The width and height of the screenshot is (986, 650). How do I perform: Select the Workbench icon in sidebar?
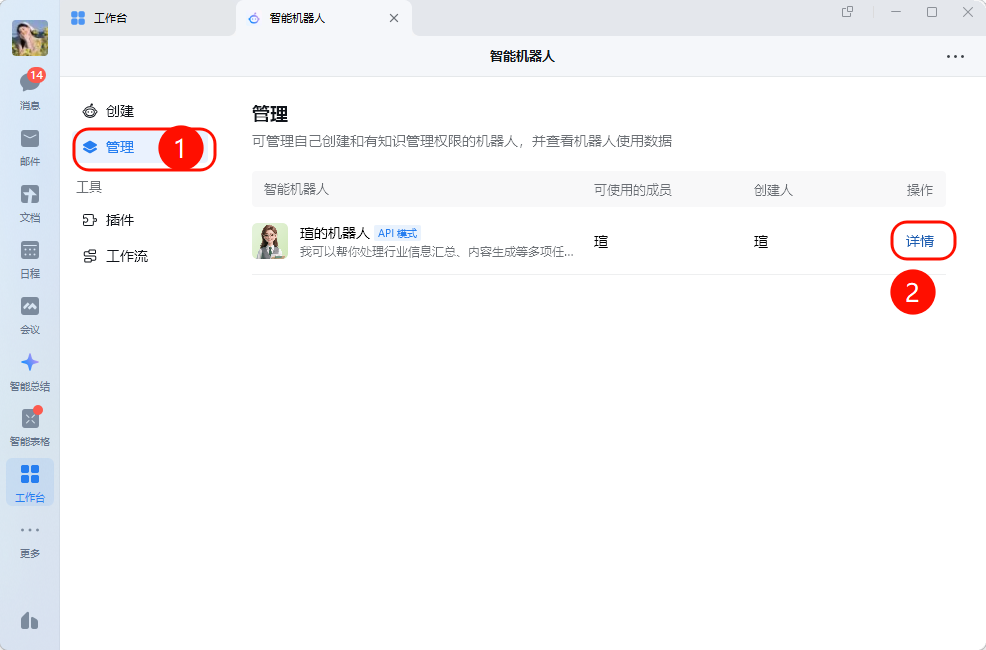30,482
